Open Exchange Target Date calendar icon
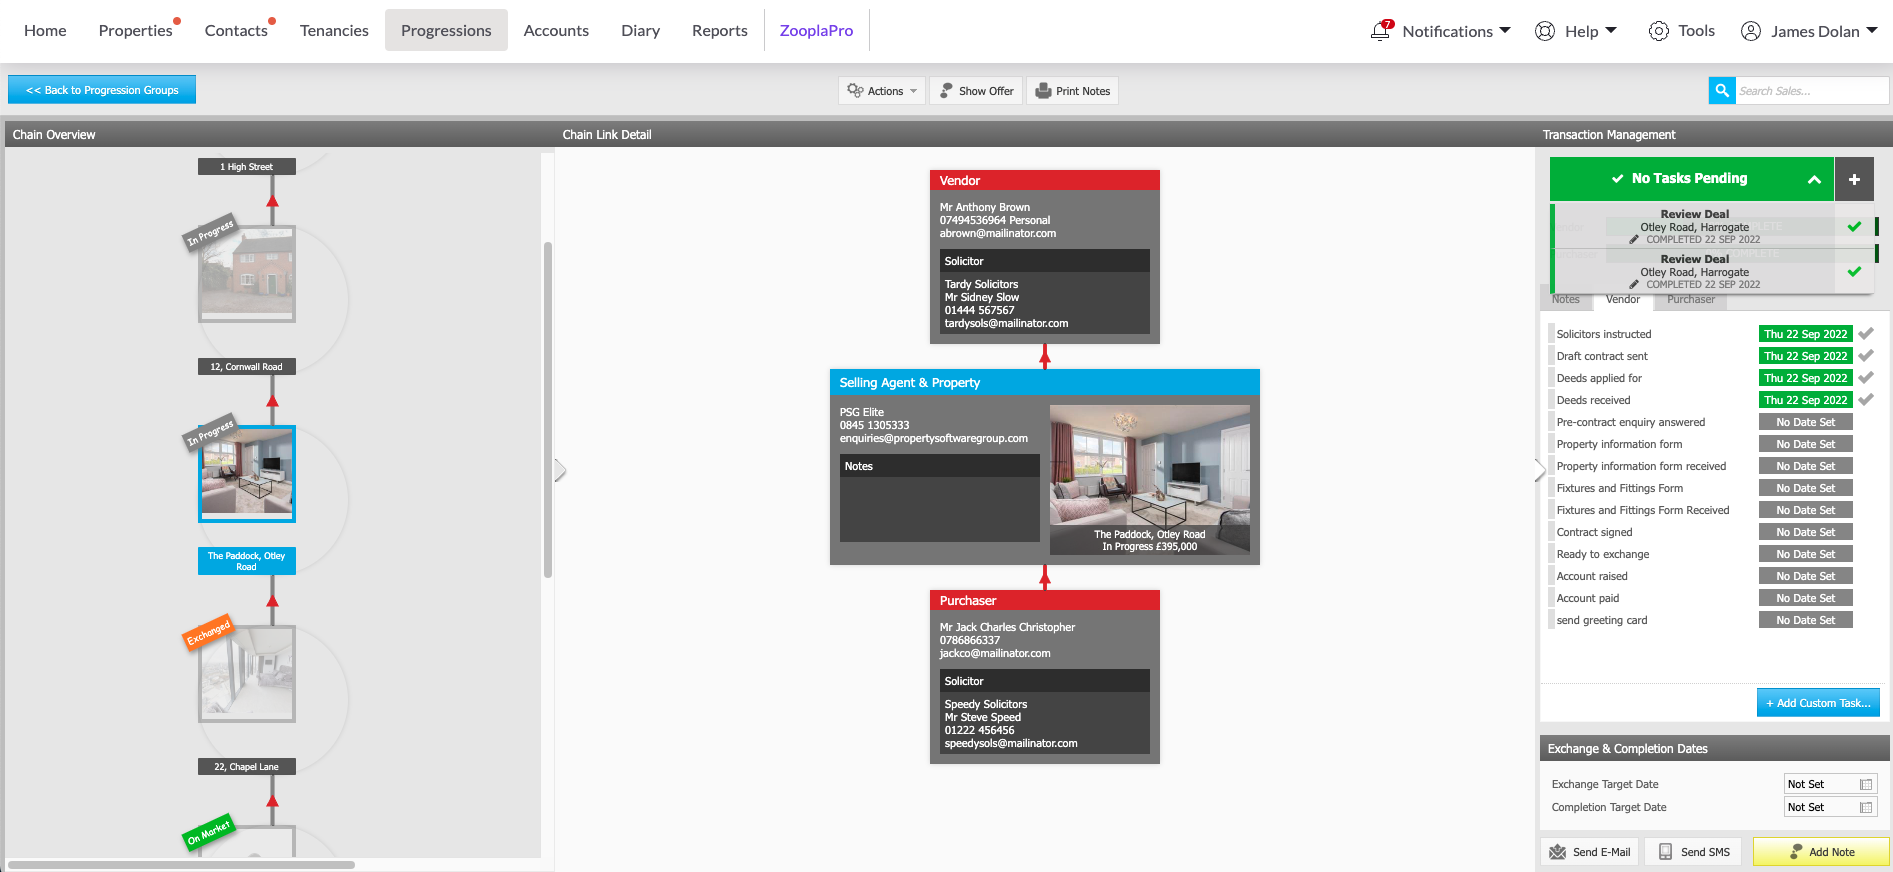The height and width of the screenshot is (872, 1893). click(1866, 785)
